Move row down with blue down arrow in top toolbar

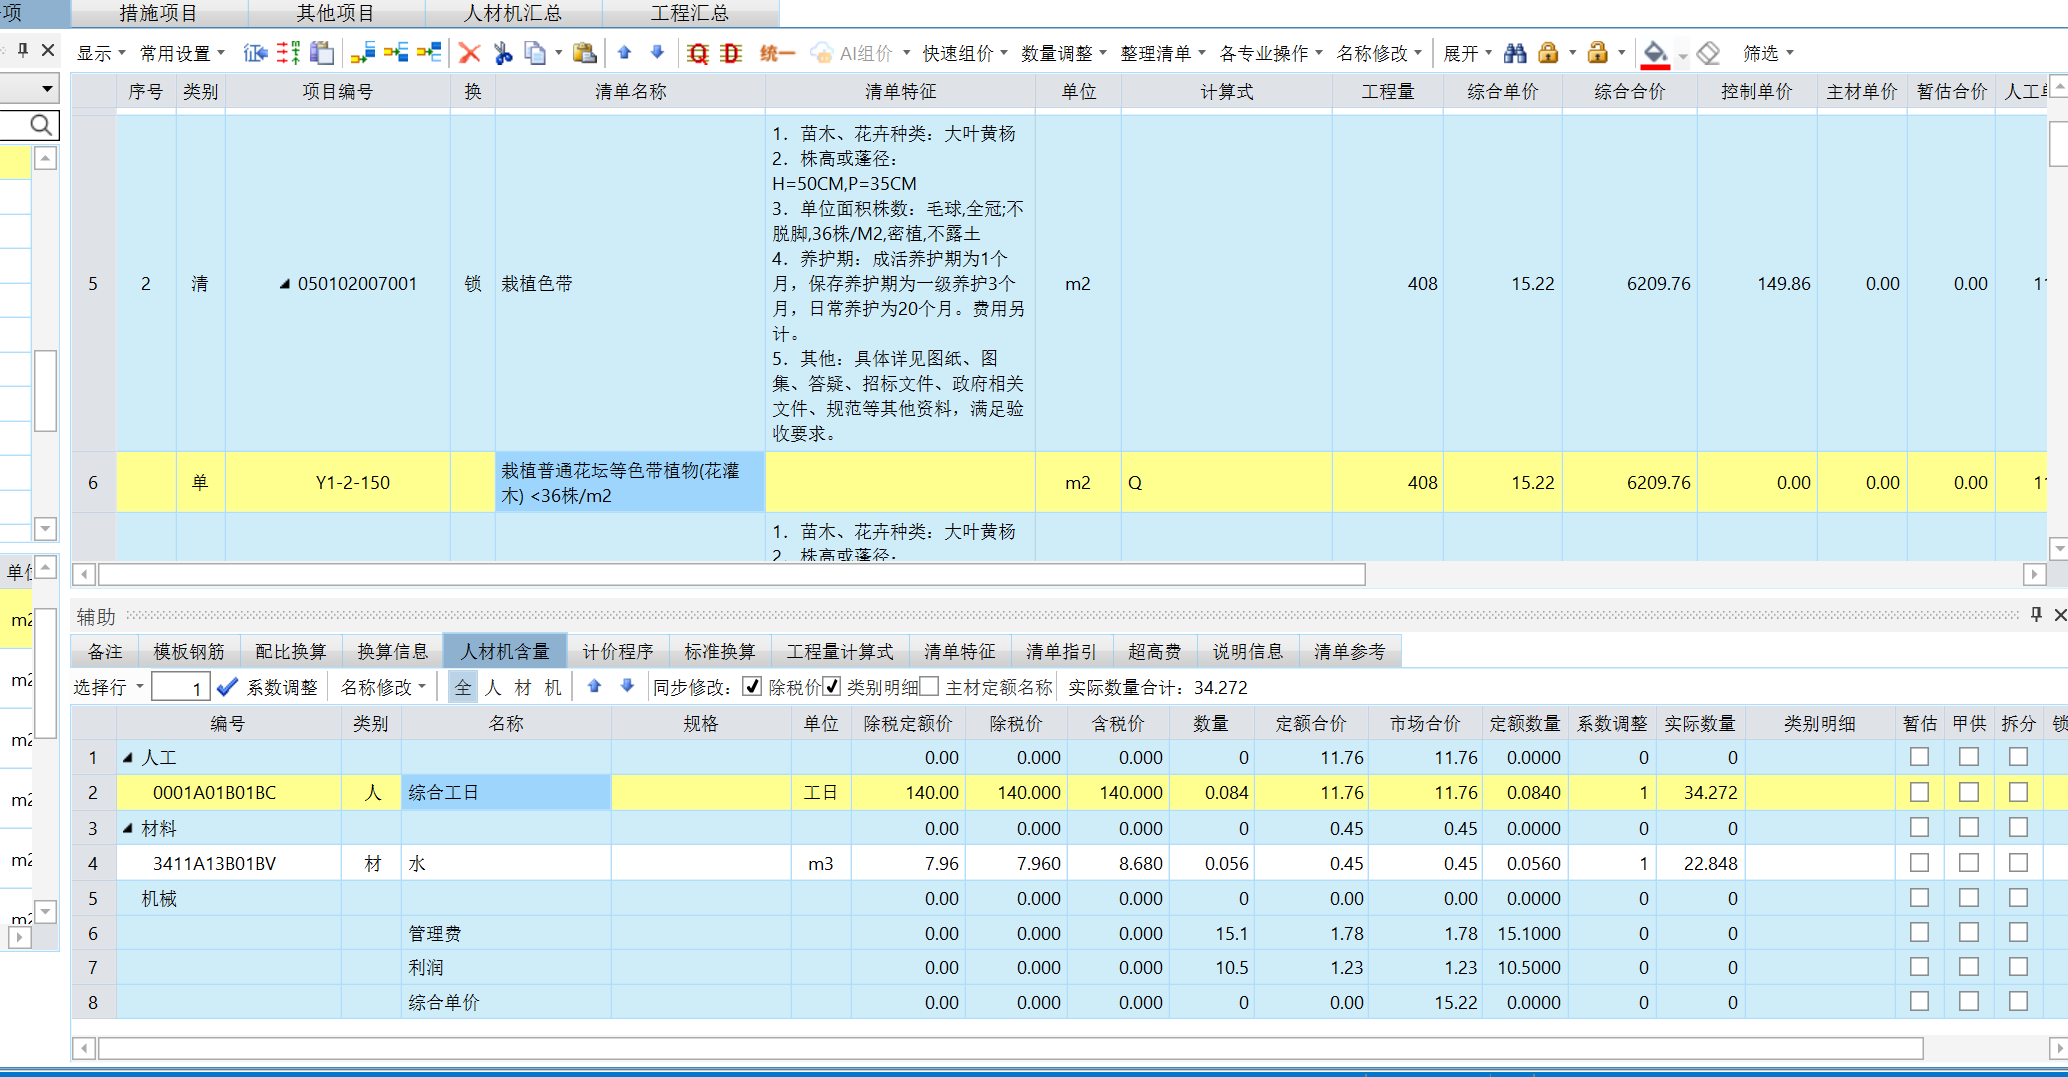pyautogui.click(x=657, y=53)
